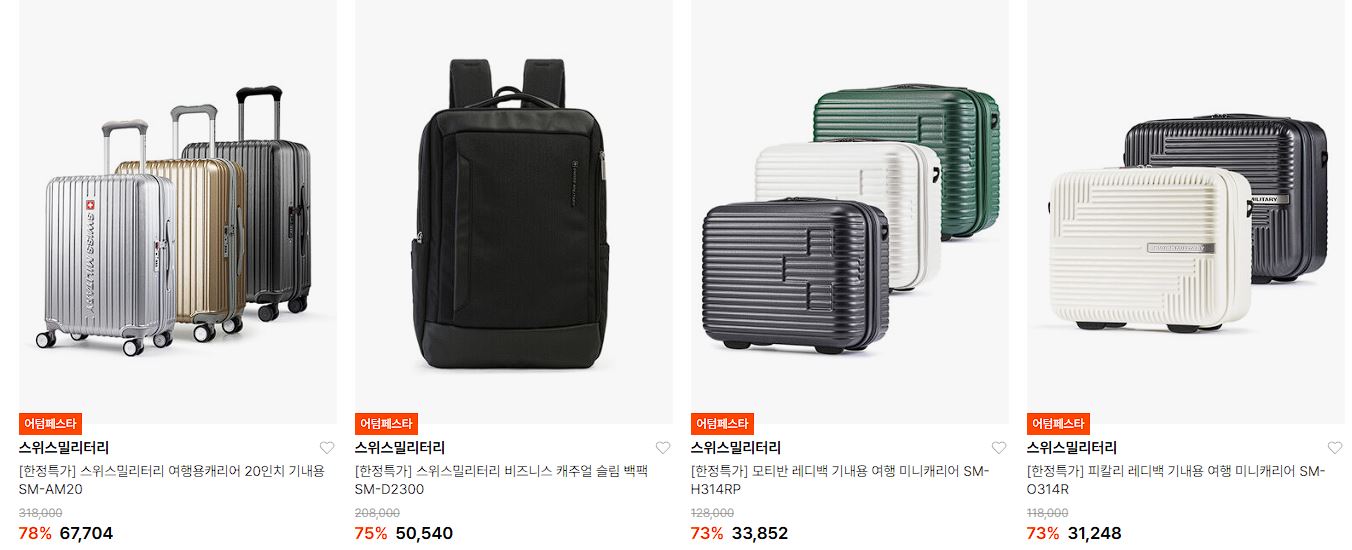The height and width of the screenshot is (550, 1352).
Task: Open the black slim backpack image
Action: (514, 212)
